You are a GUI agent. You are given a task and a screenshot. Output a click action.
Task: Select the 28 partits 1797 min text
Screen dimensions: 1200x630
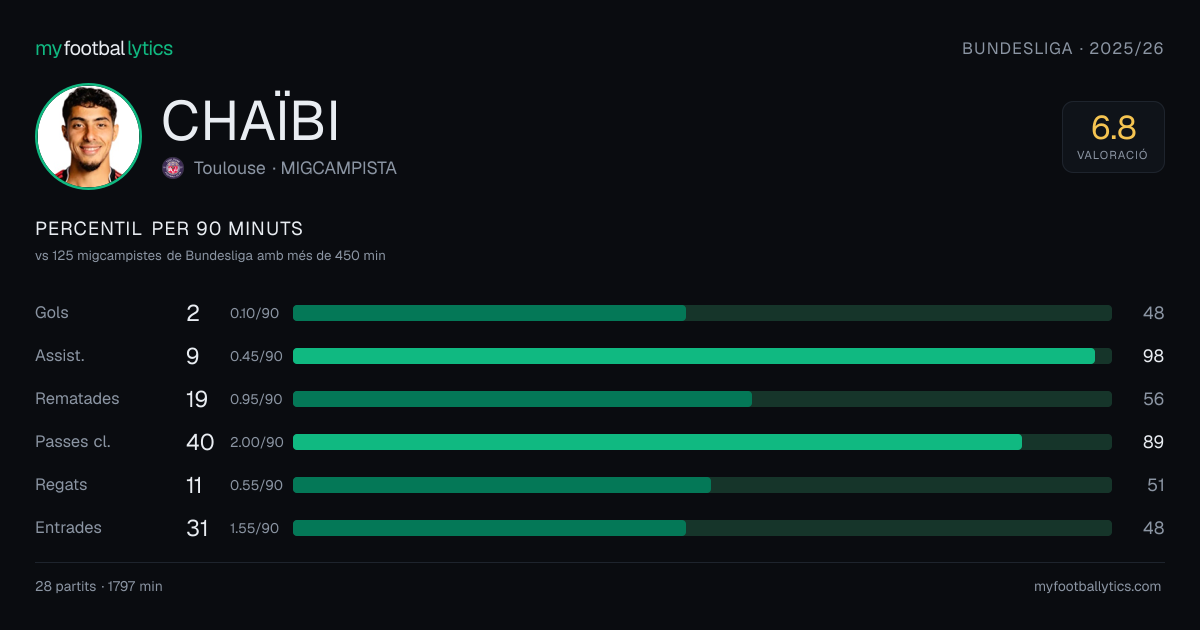99,587
